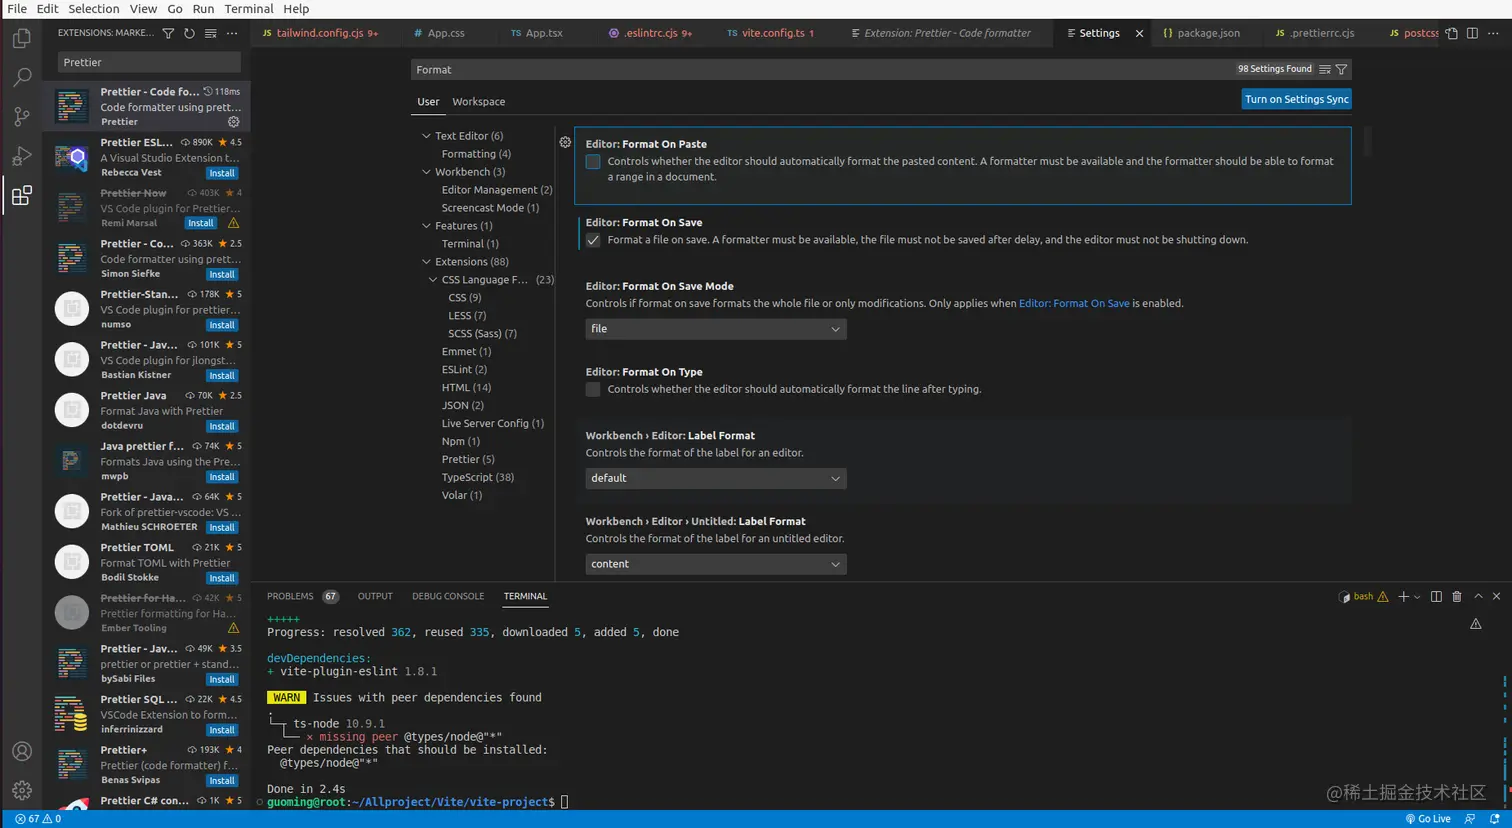Open the settings filter funnel icon
The width and height of the screenshot is (1512, 828).
pos(1342,69)
